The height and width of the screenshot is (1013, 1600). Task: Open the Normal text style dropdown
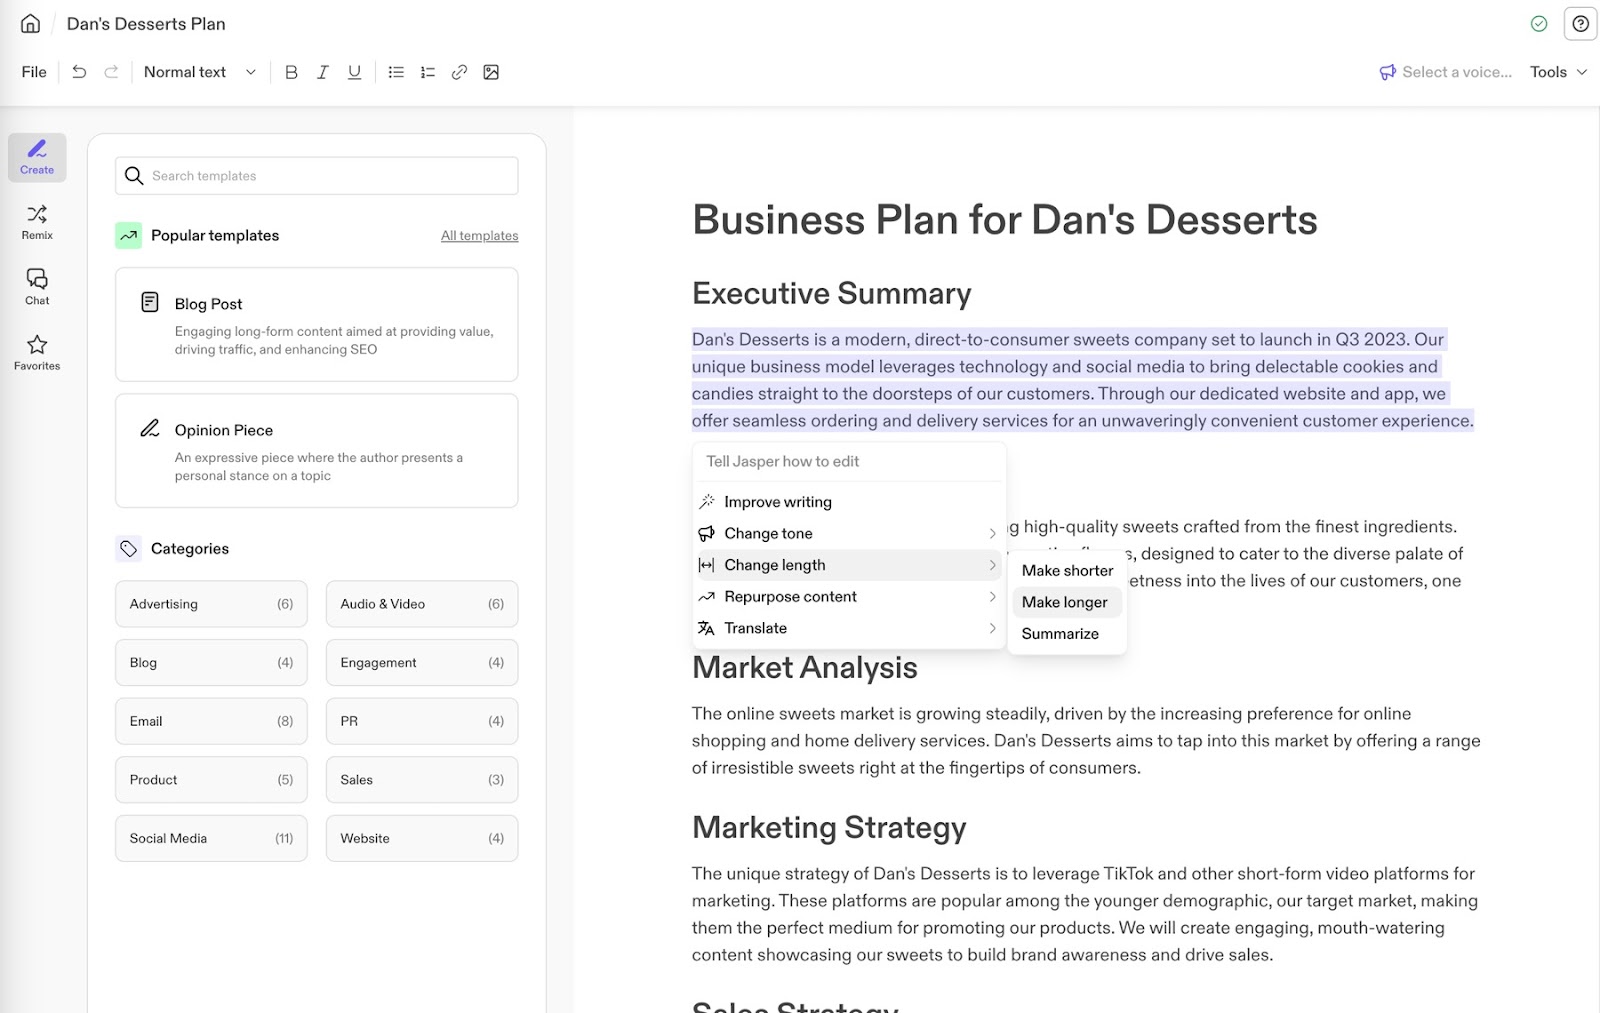[200, 72]
